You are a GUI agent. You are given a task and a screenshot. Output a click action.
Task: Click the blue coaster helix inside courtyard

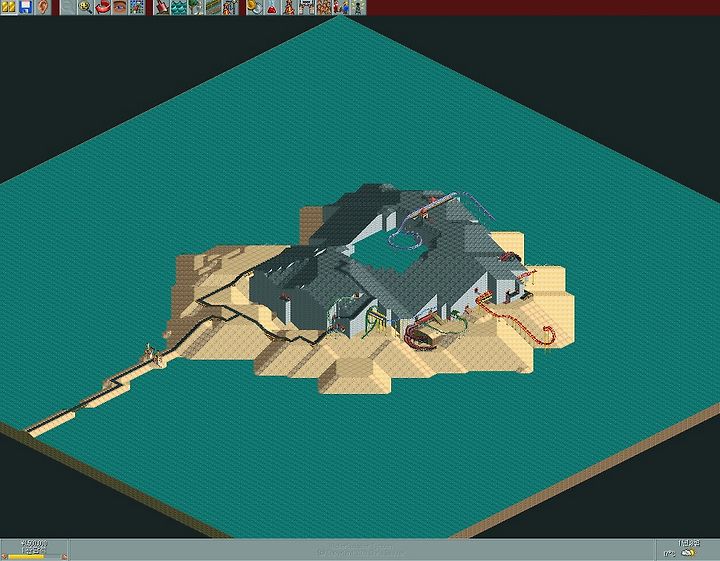tap(404, 239)
